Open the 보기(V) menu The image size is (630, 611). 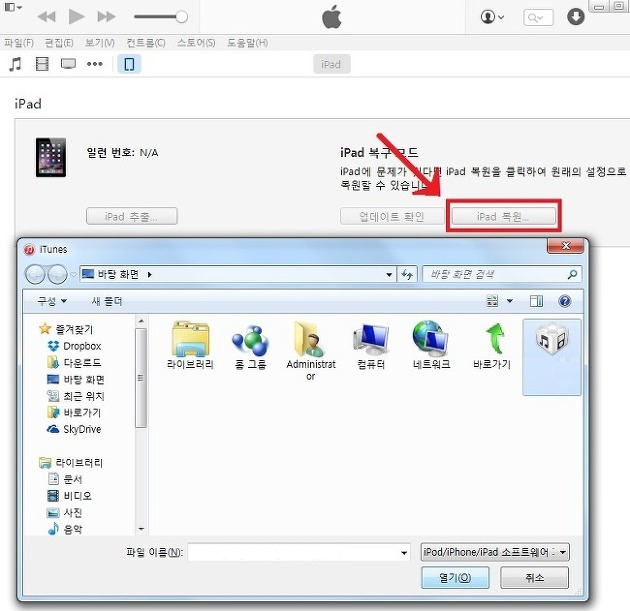100,43
